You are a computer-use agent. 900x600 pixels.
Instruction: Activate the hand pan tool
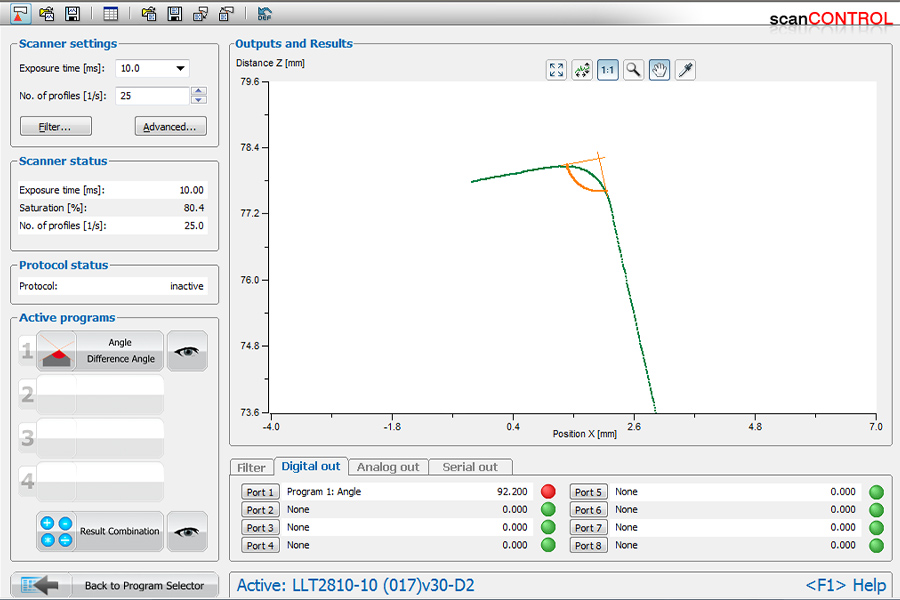pos(659,69)
